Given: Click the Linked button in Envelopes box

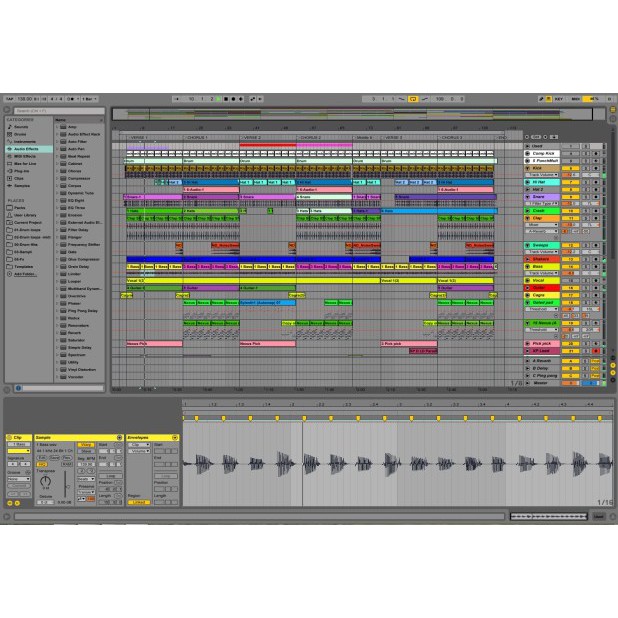Looking at the screenshot, I should pyautogui.click(x=138, y=502).
